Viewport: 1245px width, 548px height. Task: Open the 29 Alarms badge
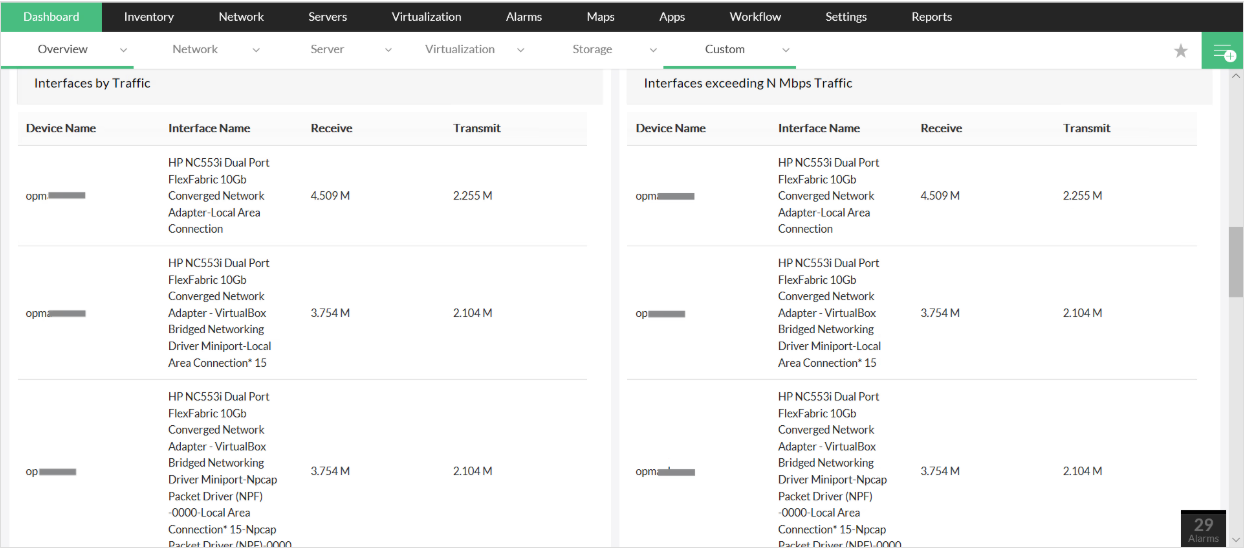(1203, 529)
